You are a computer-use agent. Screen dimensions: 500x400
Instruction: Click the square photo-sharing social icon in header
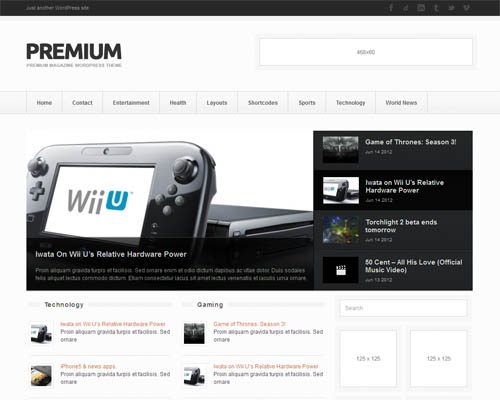pyautogui.click(x=421, y=8)
